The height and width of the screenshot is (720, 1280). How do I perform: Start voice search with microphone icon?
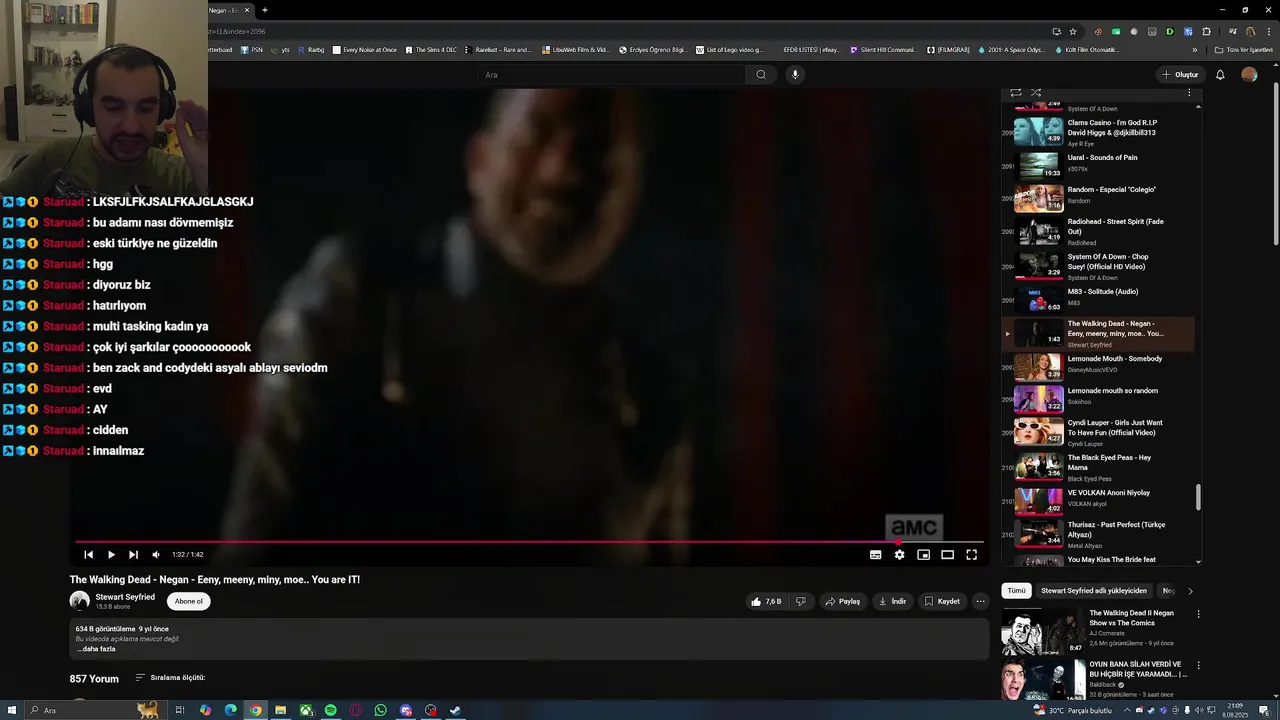tap(795, 75)
